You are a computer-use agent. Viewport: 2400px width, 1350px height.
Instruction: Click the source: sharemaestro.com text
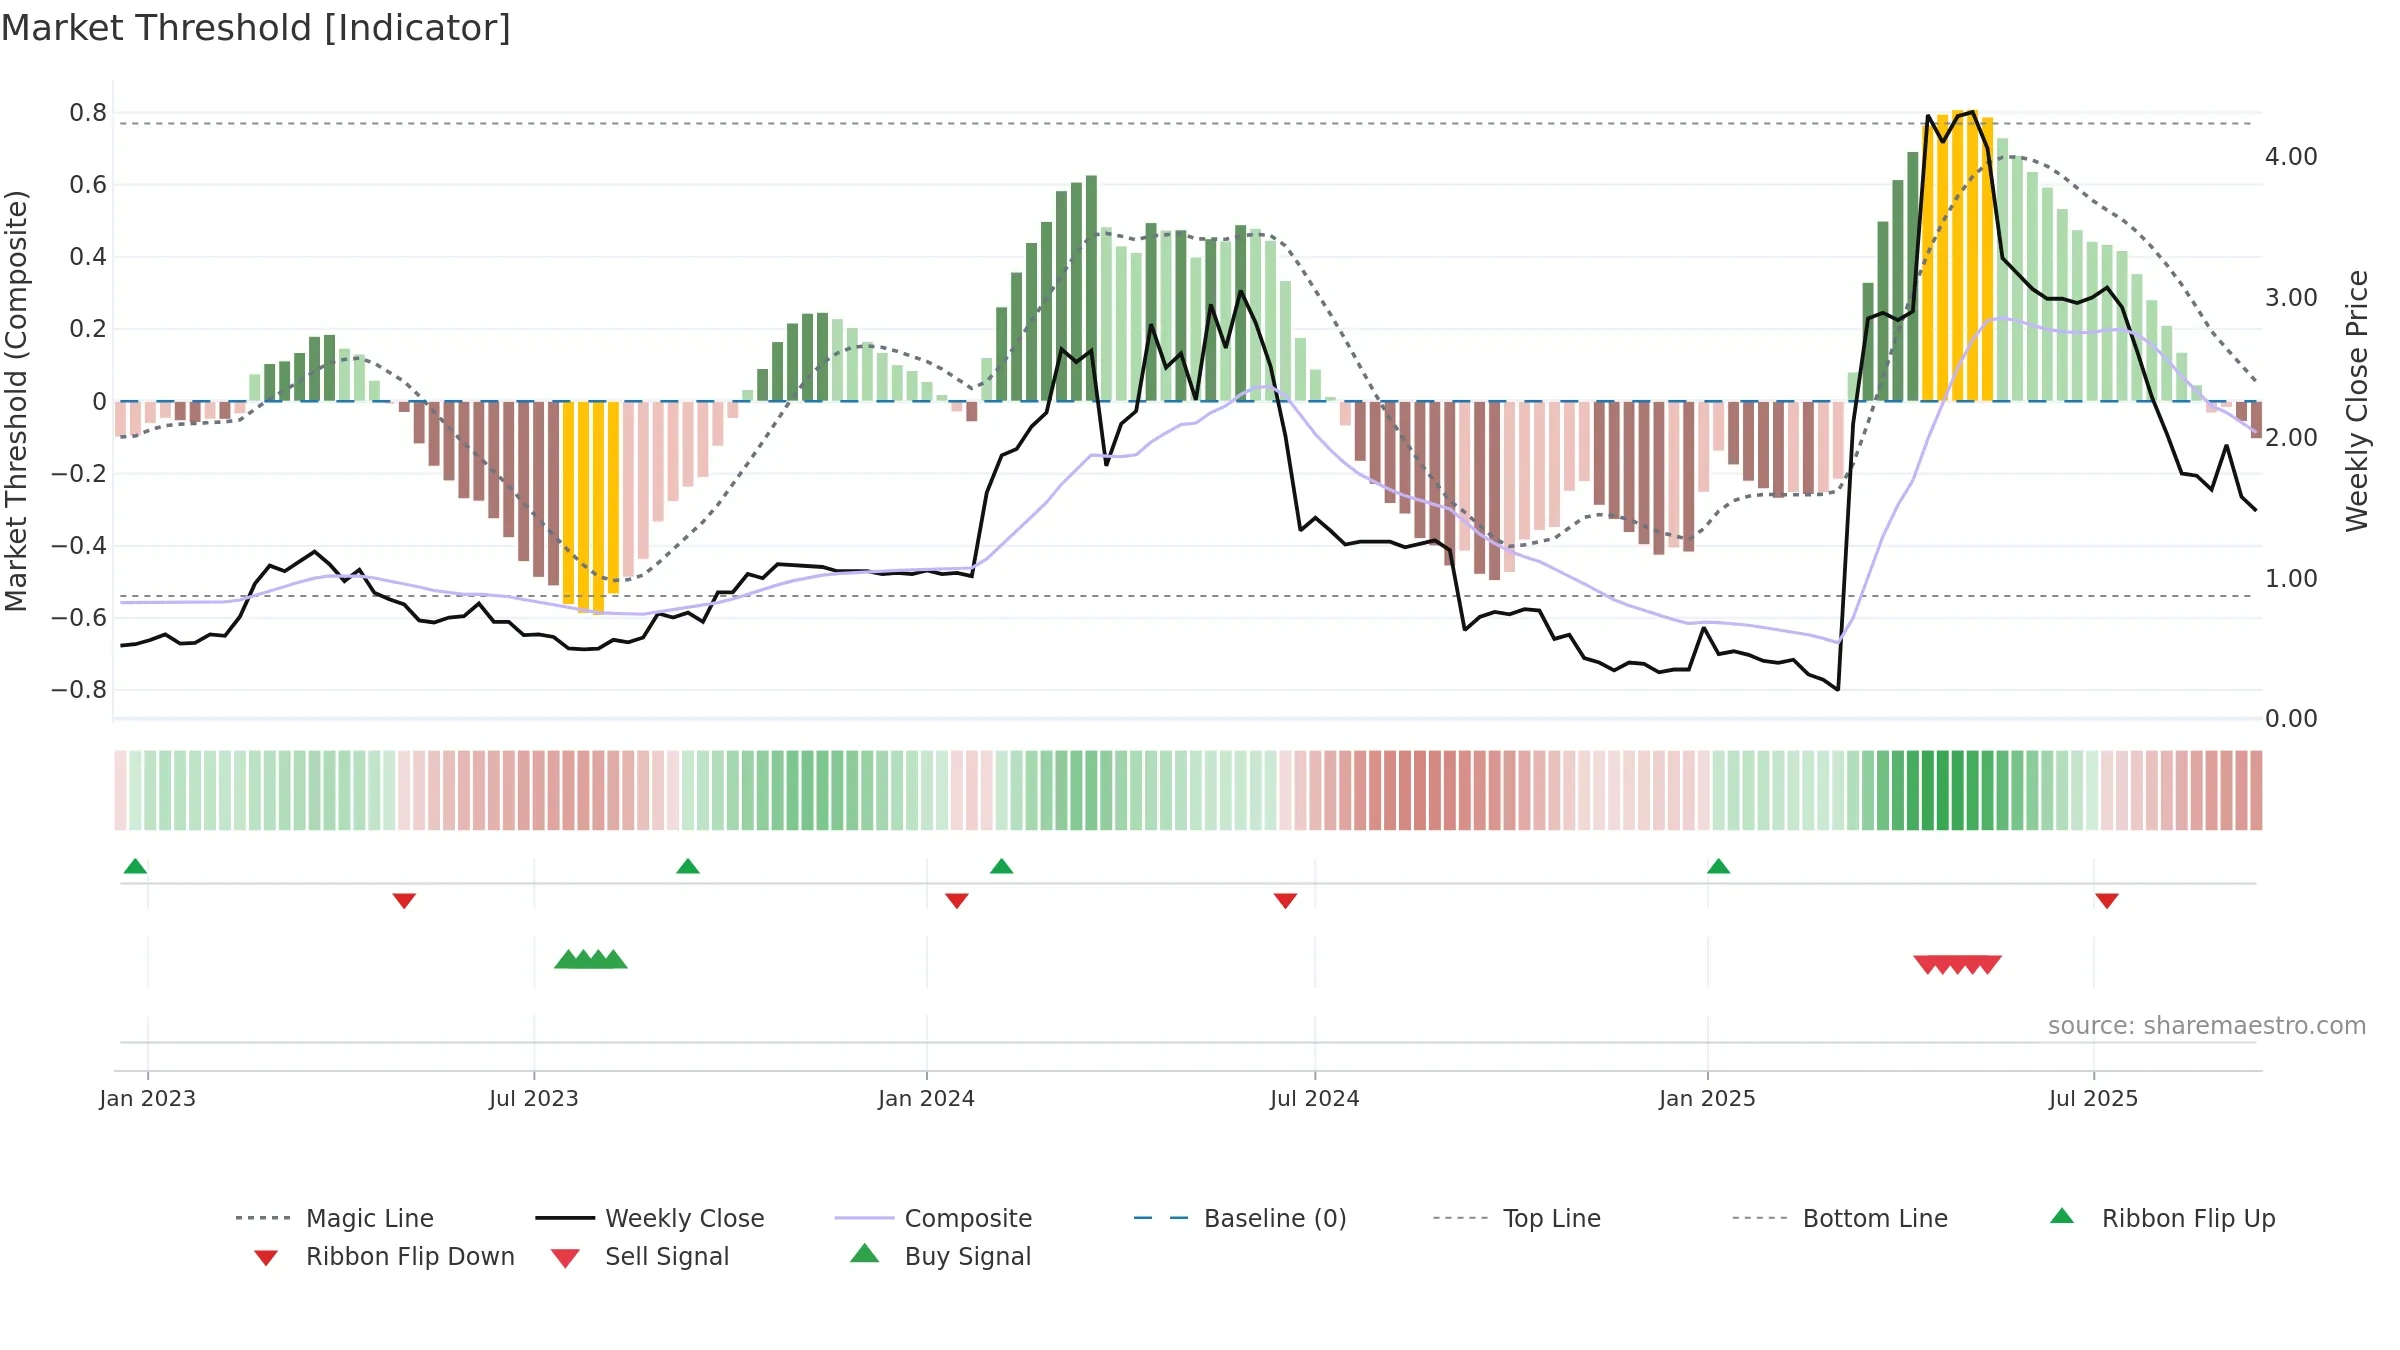coord(2207,1026)
